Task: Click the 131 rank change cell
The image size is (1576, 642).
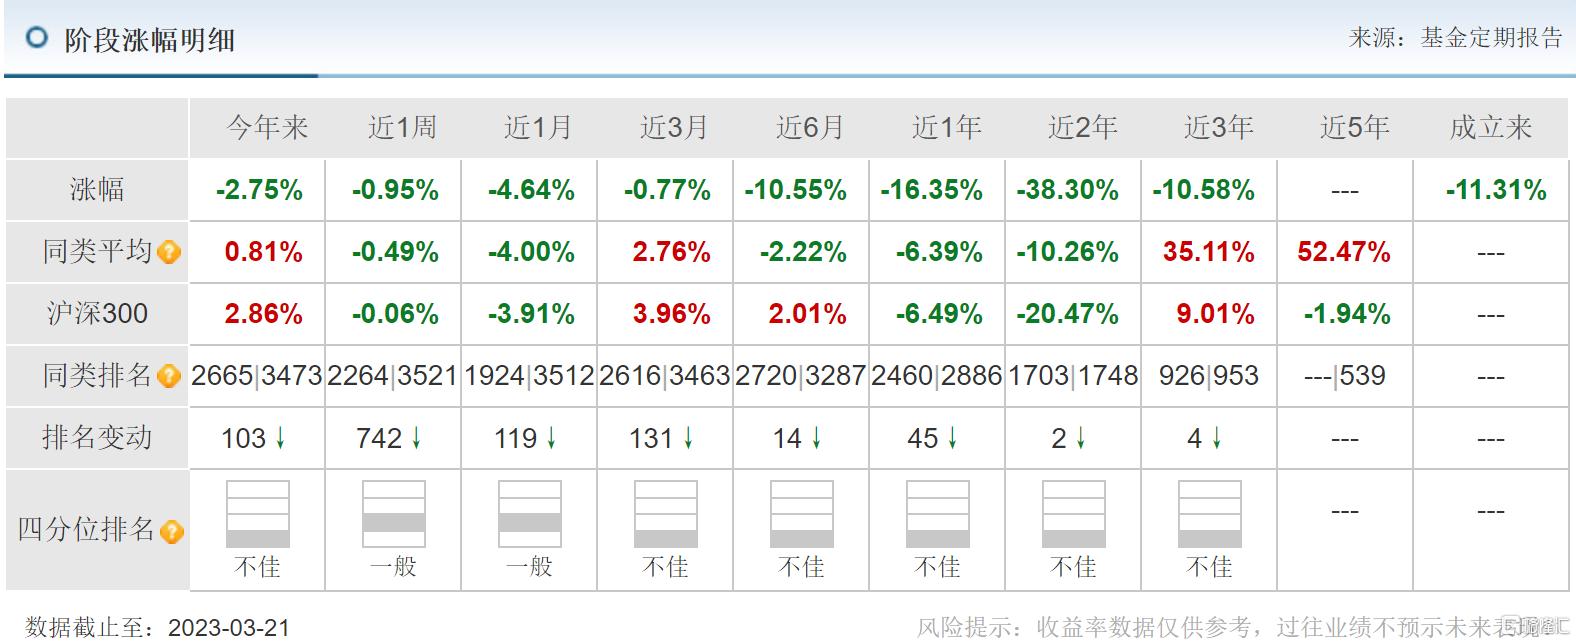Action: tap(662, 438)
